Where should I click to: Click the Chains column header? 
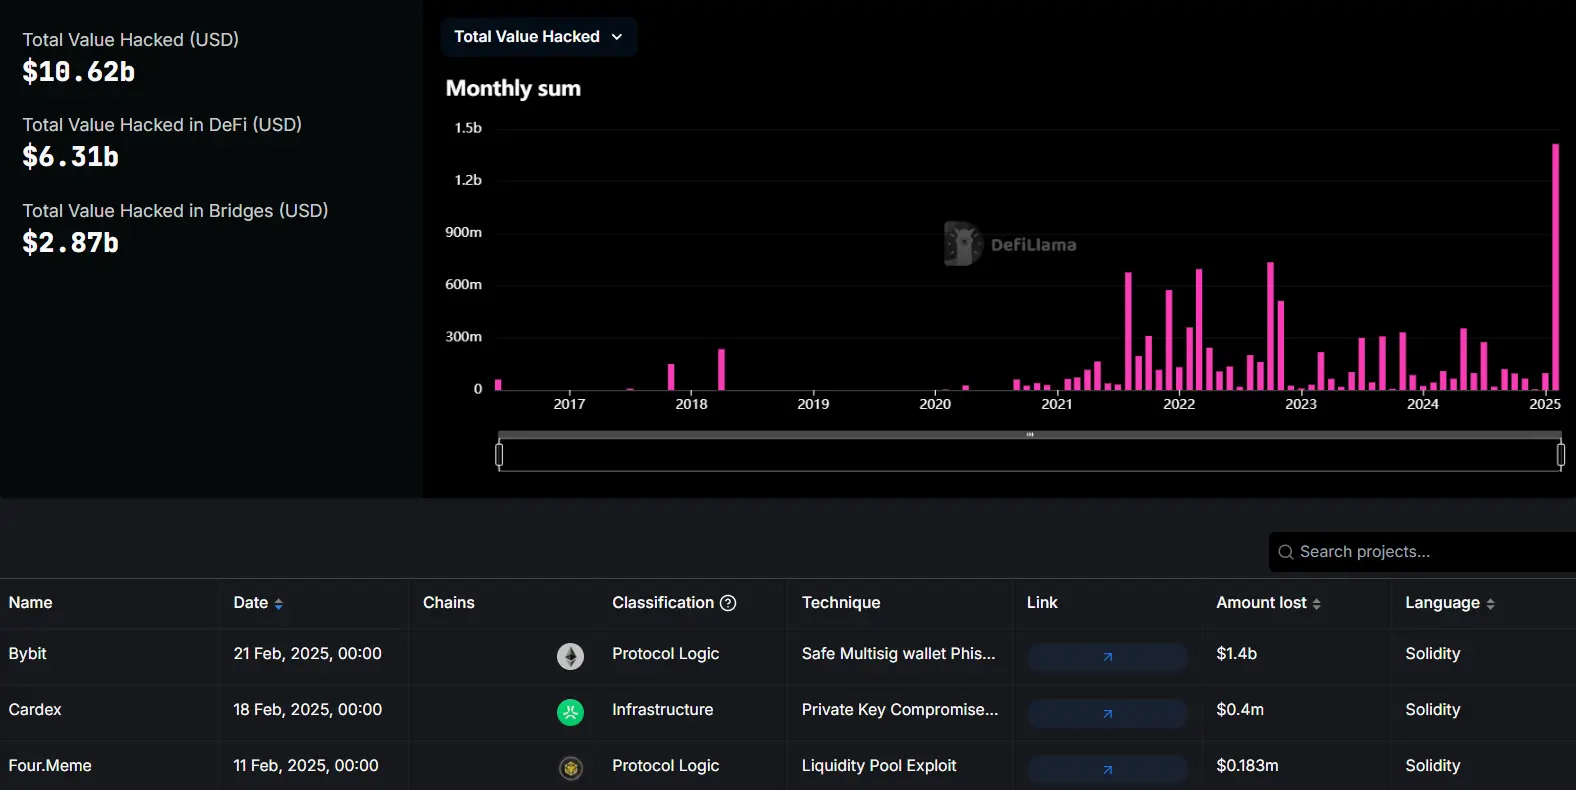[x=449, y=603]
